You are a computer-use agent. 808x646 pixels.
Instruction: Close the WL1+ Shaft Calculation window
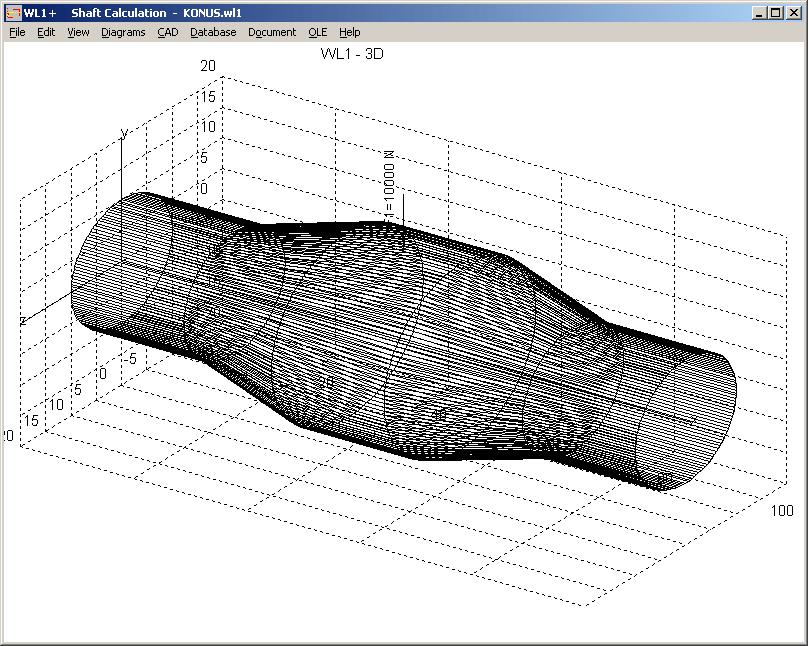(x=794, y=12)
